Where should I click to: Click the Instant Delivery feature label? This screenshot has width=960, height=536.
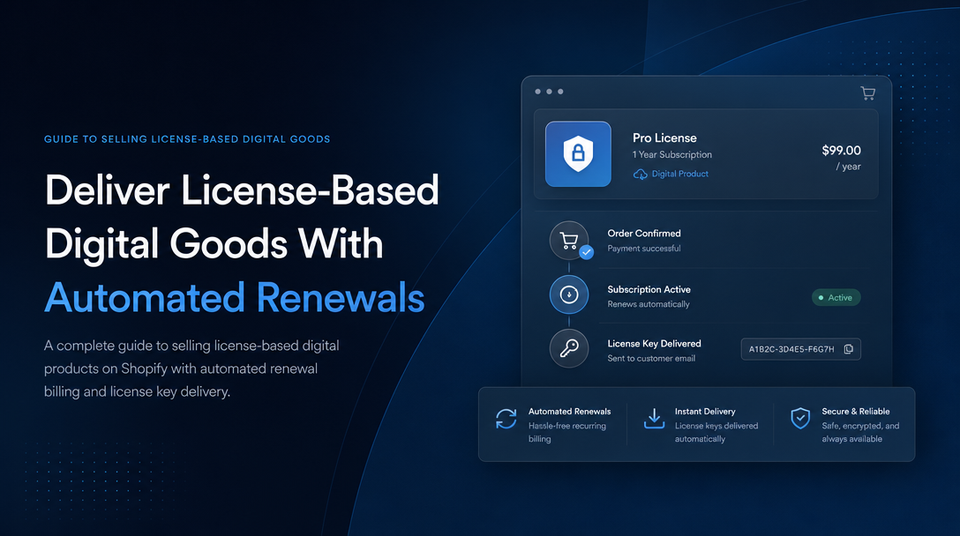click(705, 412)
